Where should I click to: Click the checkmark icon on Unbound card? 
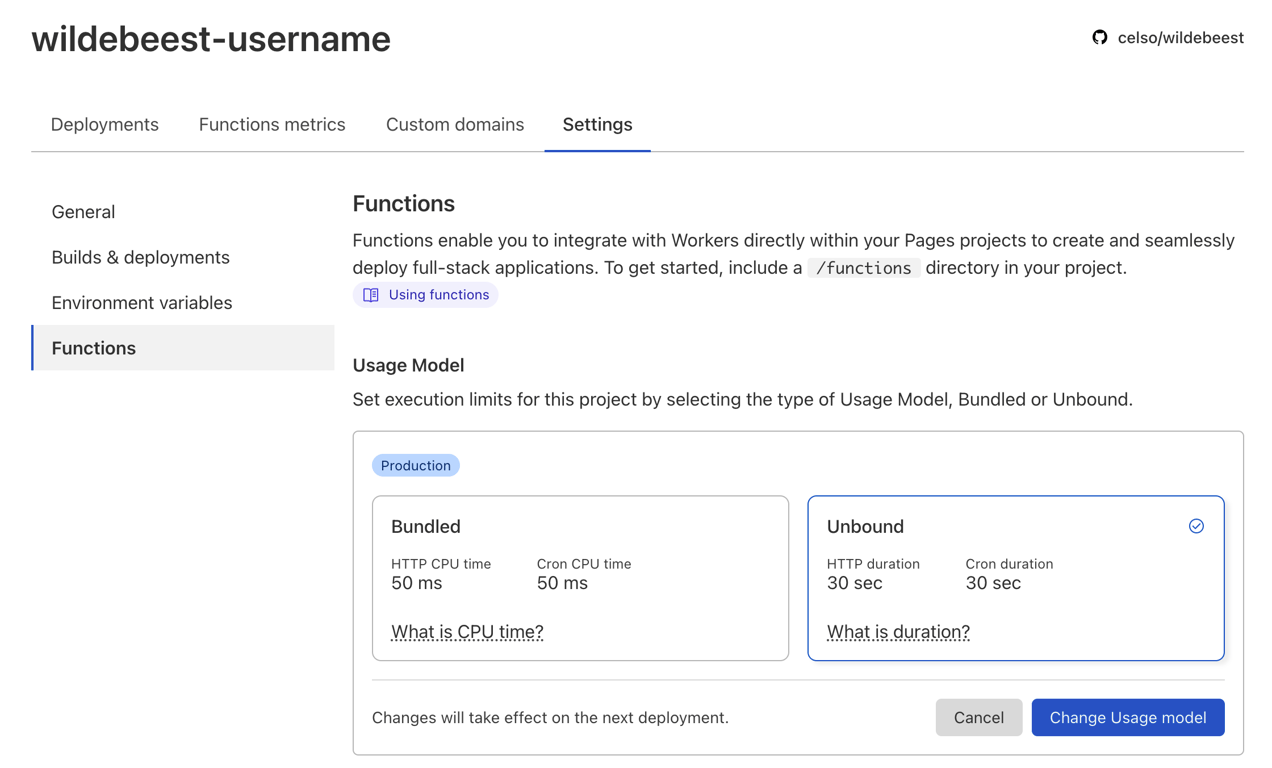pyautogui.click(x=1196, y=526)
